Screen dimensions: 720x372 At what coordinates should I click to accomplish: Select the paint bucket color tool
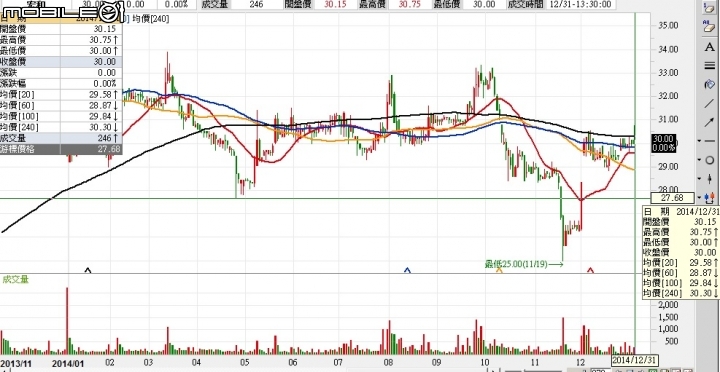click(709, 84)
